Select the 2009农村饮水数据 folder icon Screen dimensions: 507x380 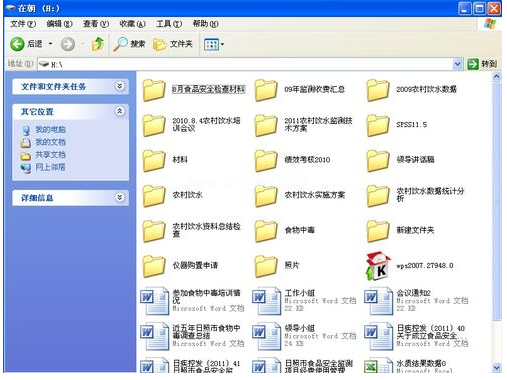click(x=378, y=90)
